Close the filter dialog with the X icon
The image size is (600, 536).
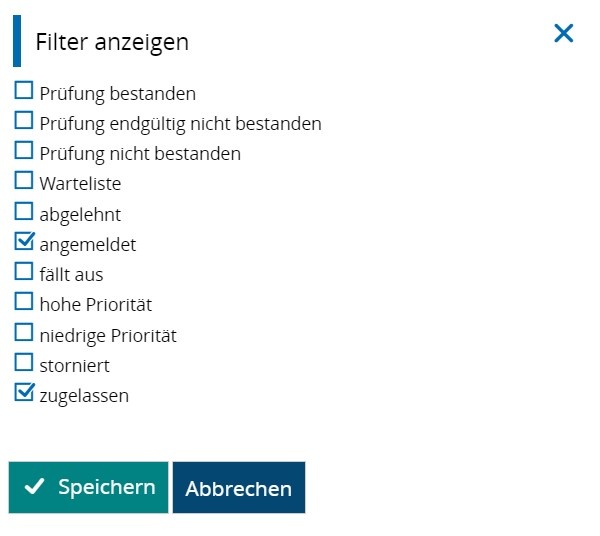(x=564, y=33)
